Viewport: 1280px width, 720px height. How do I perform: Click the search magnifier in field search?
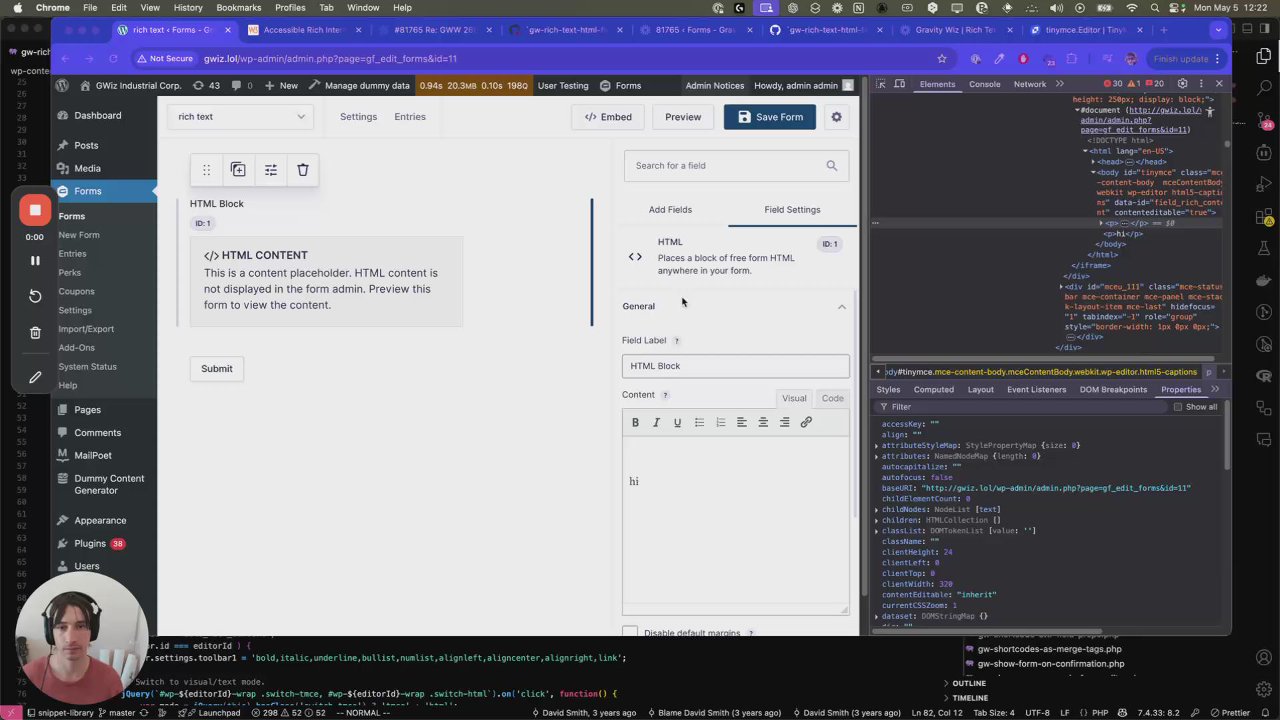click(x=831, y=166)
